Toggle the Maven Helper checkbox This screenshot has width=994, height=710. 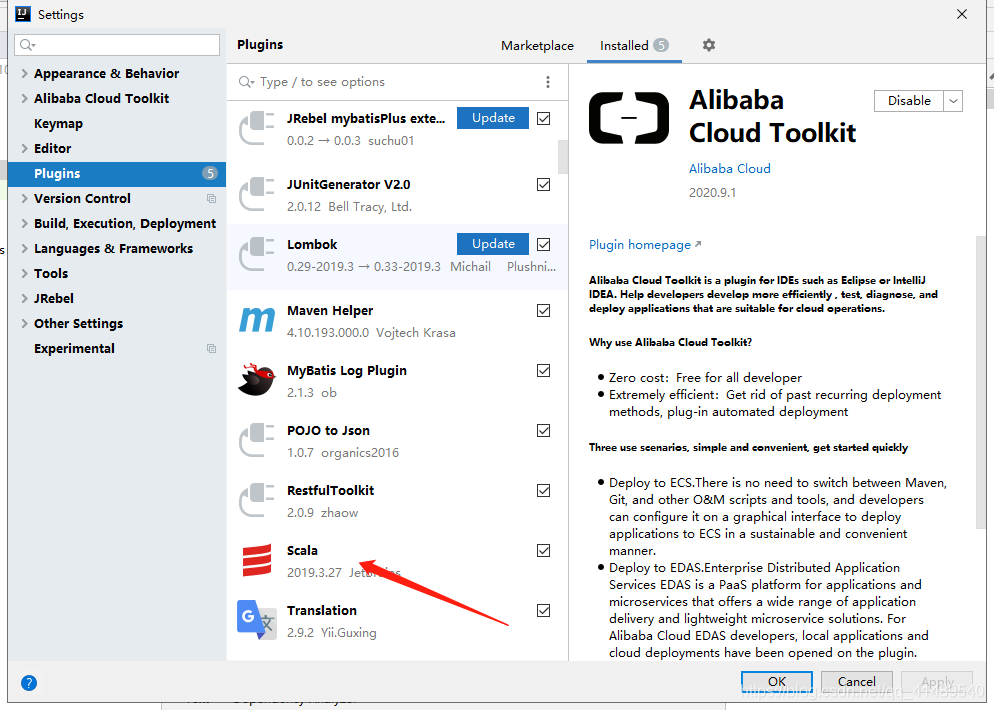point(543,311)
